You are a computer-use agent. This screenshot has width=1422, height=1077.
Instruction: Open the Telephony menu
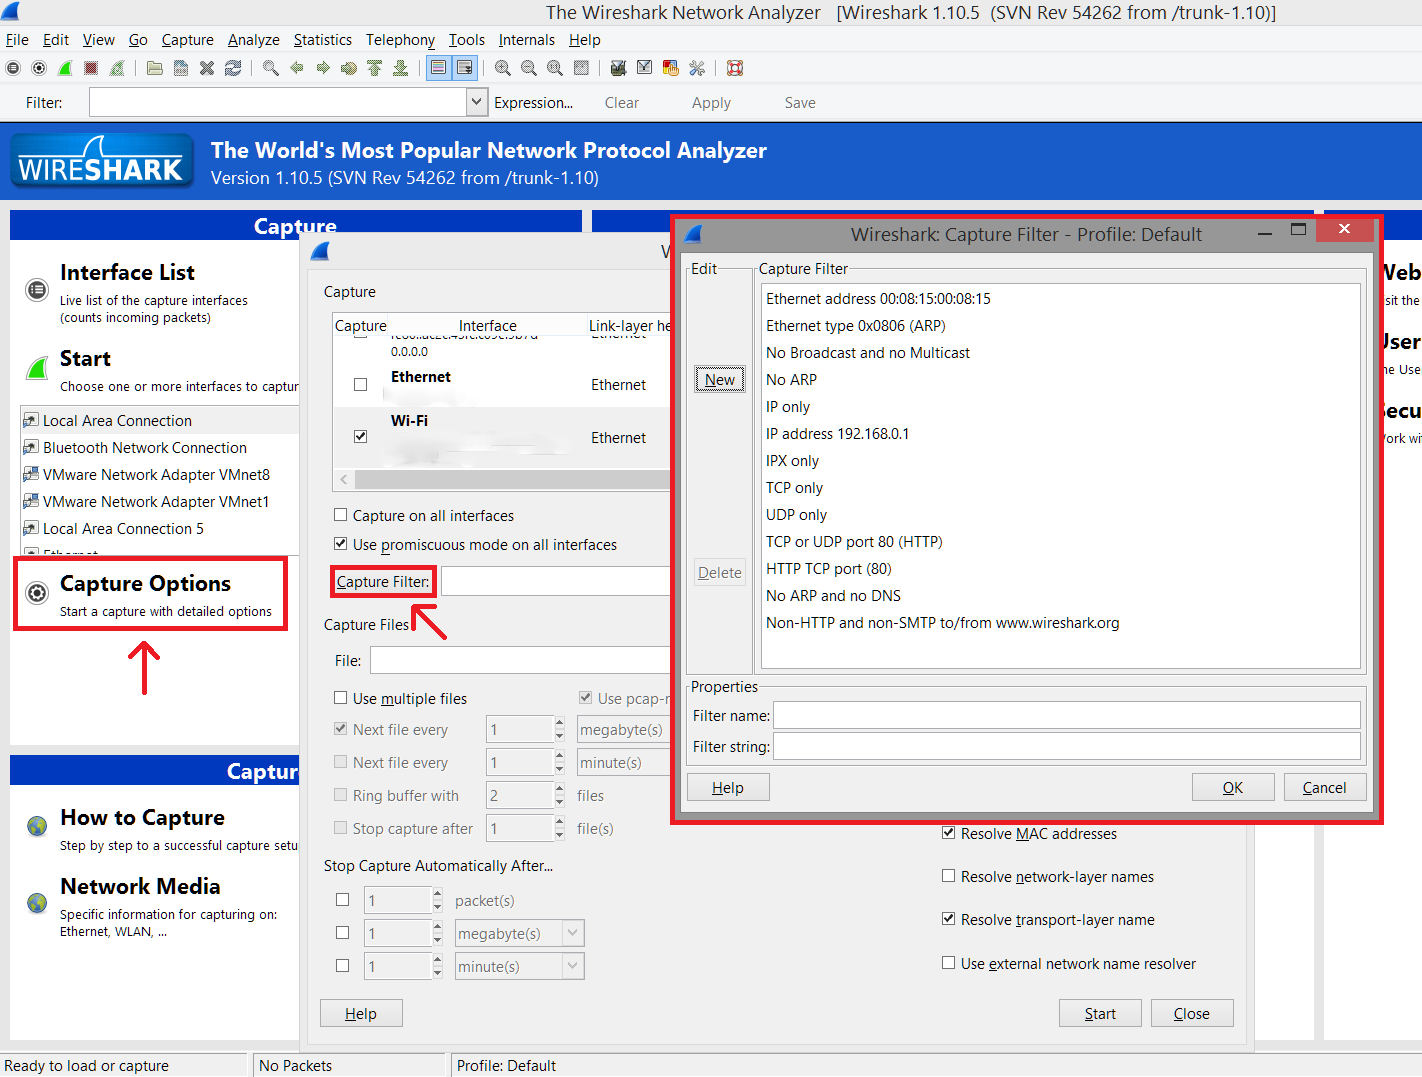pyautogui.click(x=400, y=40)
